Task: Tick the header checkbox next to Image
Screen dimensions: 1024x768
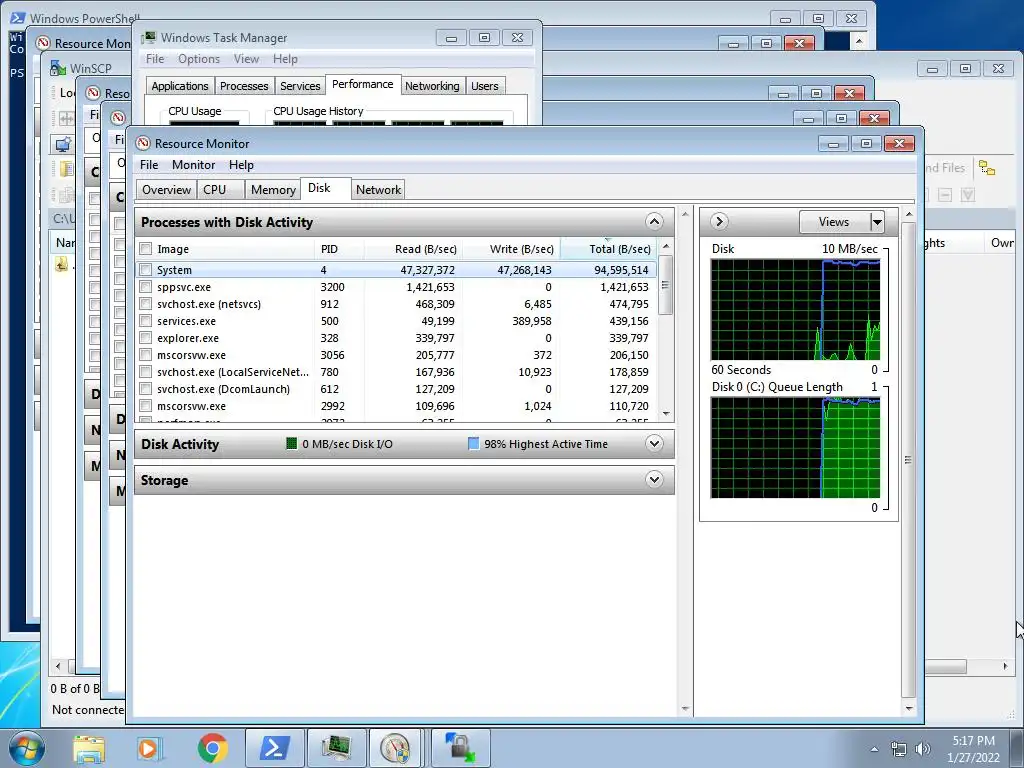Action: [x=146, y=249]
